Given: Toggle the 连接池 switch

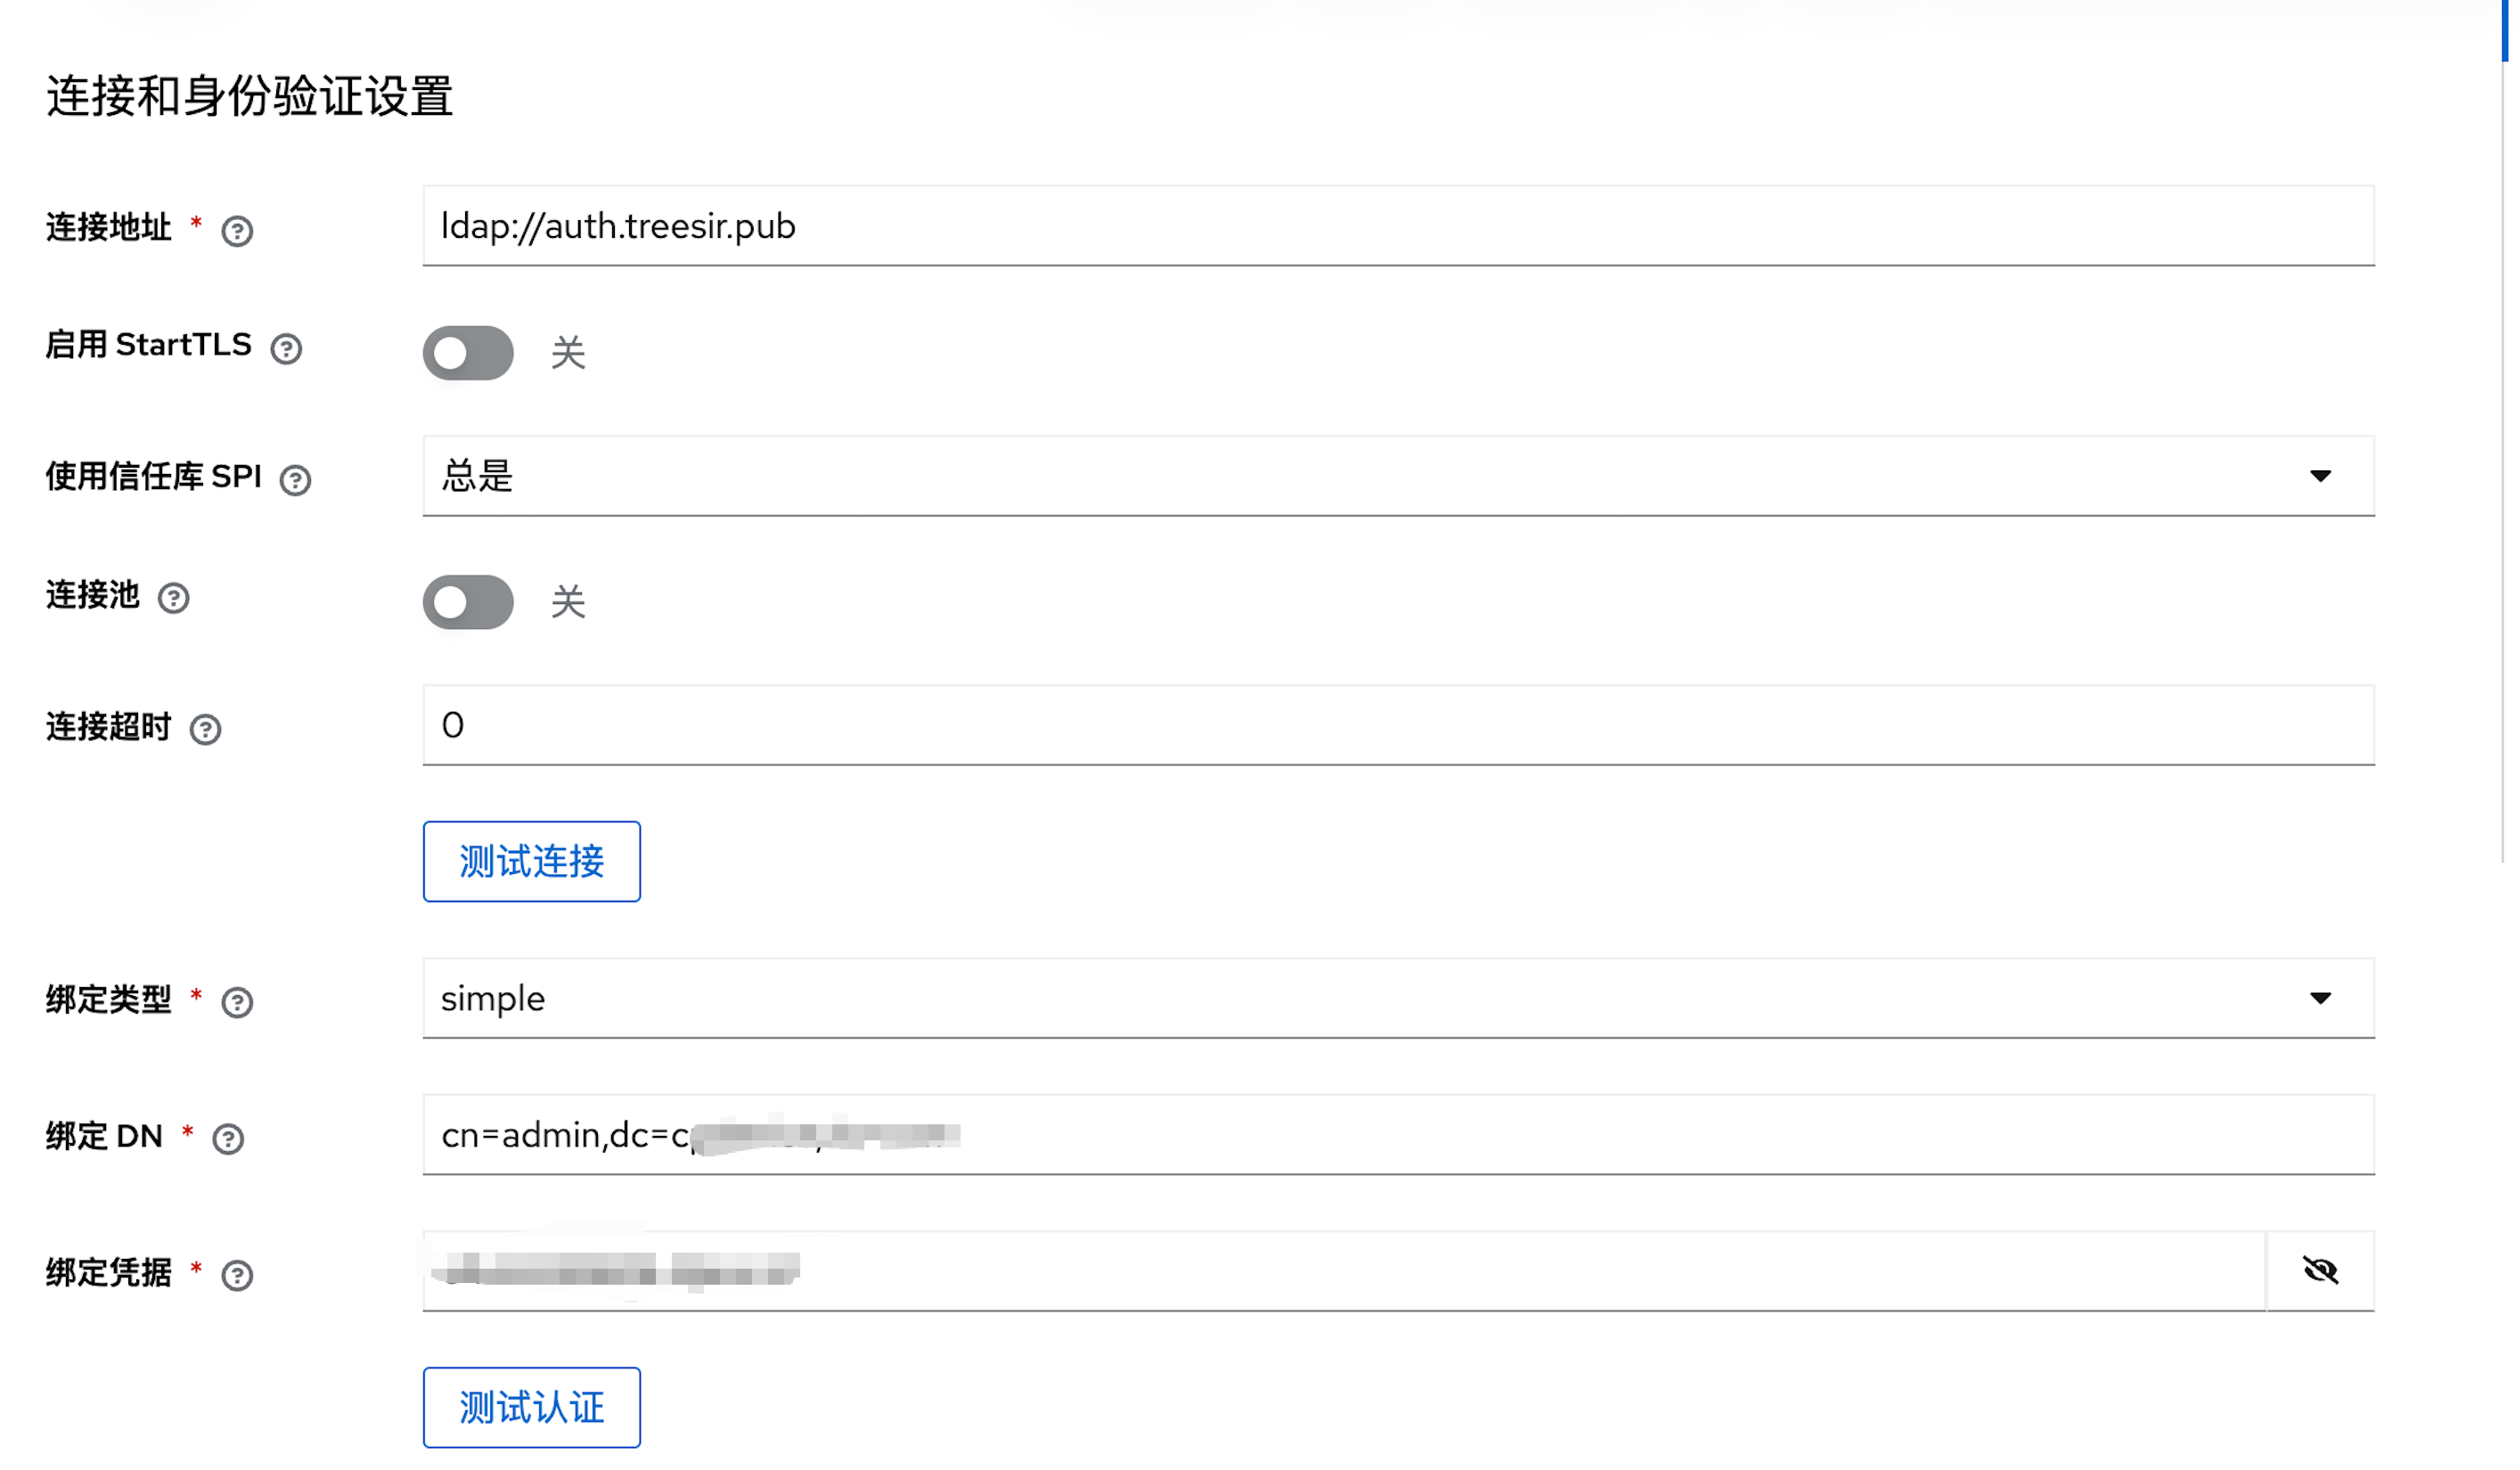Looking at the screenshot, I should coord(468,602).
